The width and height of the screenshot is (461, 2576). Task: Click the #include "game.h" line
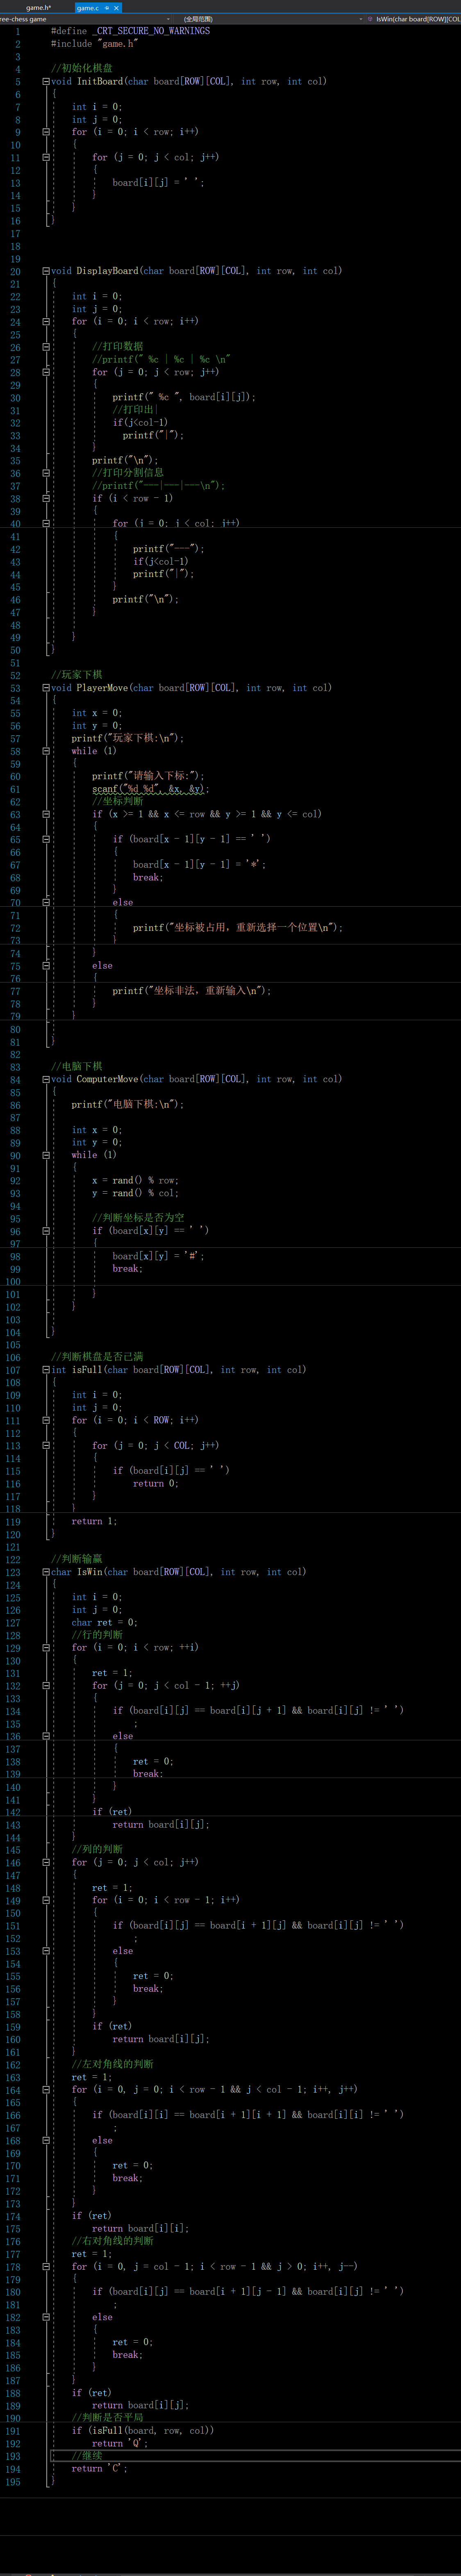coord(95,44)
